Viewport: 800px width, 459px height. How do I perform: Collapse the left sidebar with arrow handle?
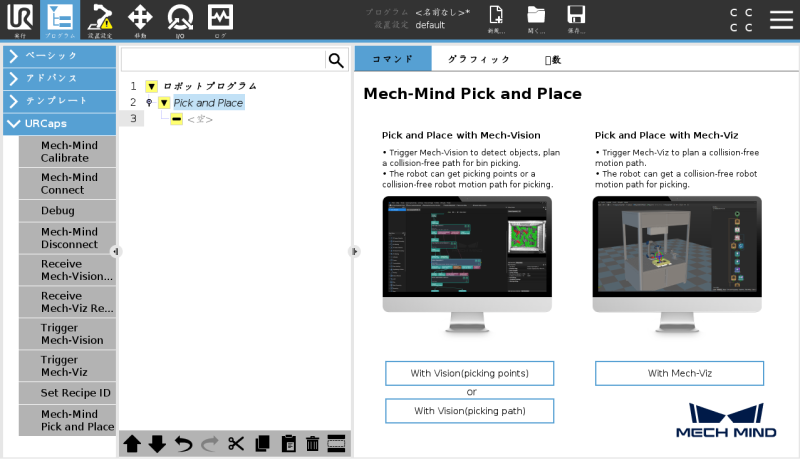pyautogui.click(x=116, y=251)
